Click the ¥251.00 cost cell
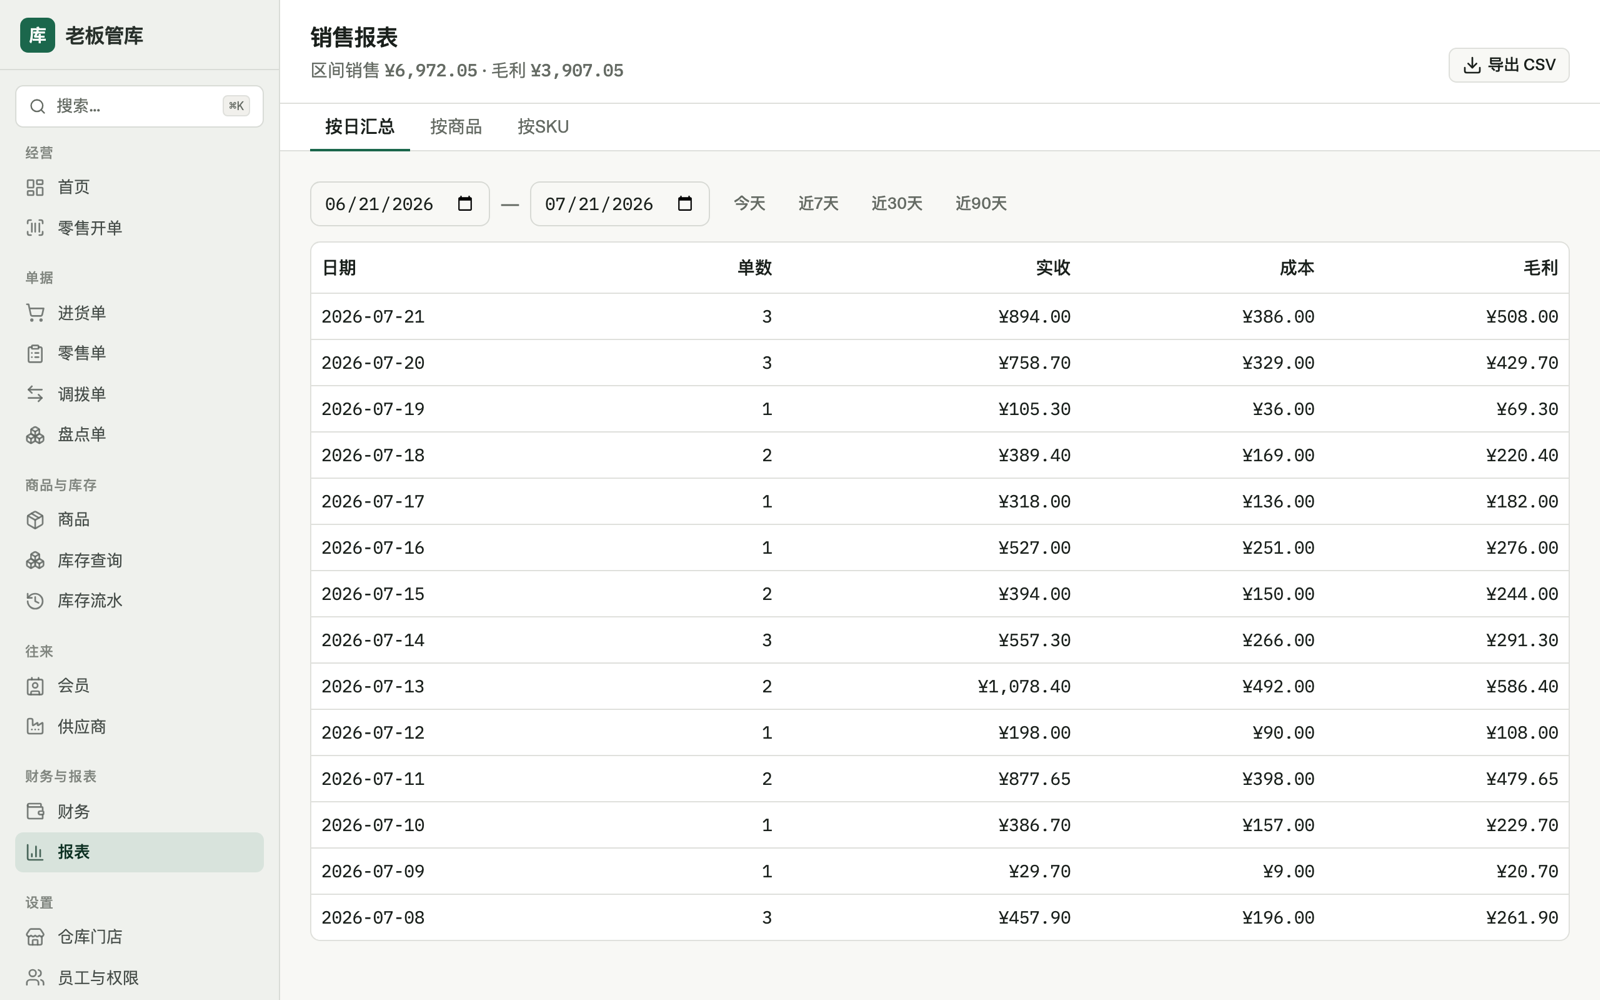Image resolution: width=1600 pixels, height=1000 pixels. click(x=1278, y=548)
